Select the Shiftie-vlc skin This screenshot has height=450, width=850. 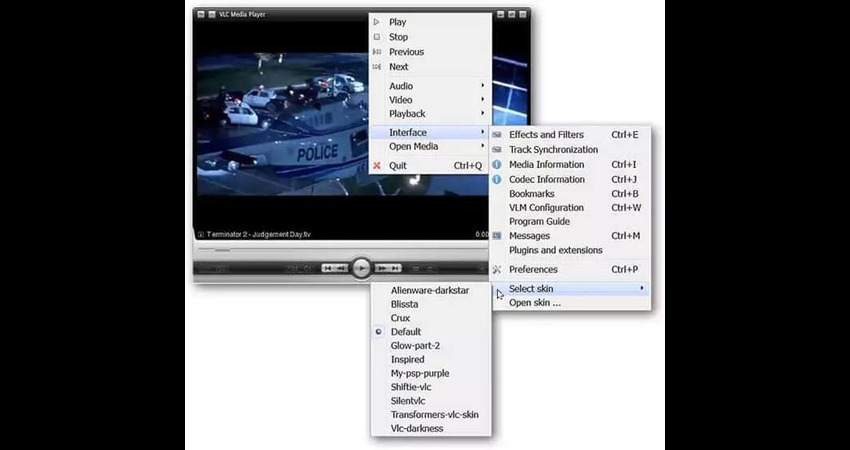[431, 387]
